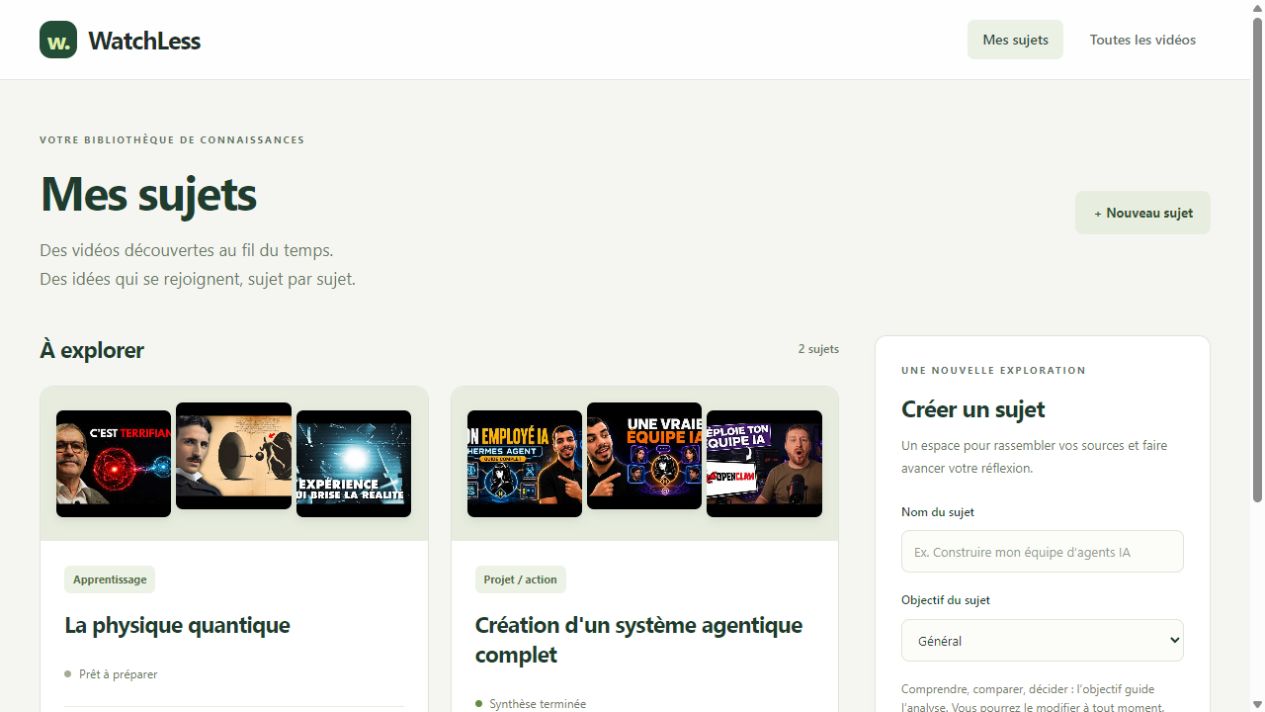Viewport: 1265px width, 712px height.
Task: Click the green WatchLess logo icon
Action: coord(58,40)
